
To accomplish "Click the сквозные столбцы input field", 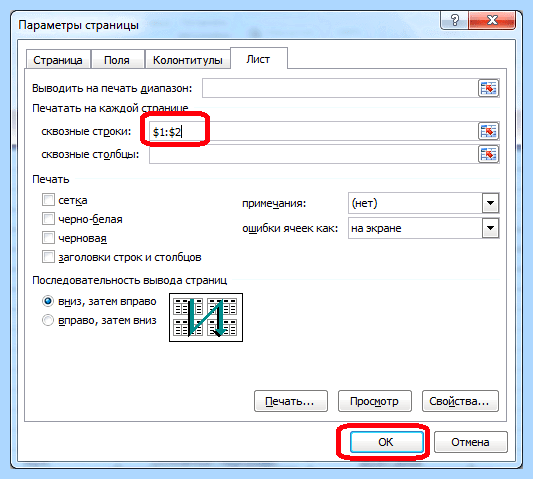I will (x=313, y=154).
